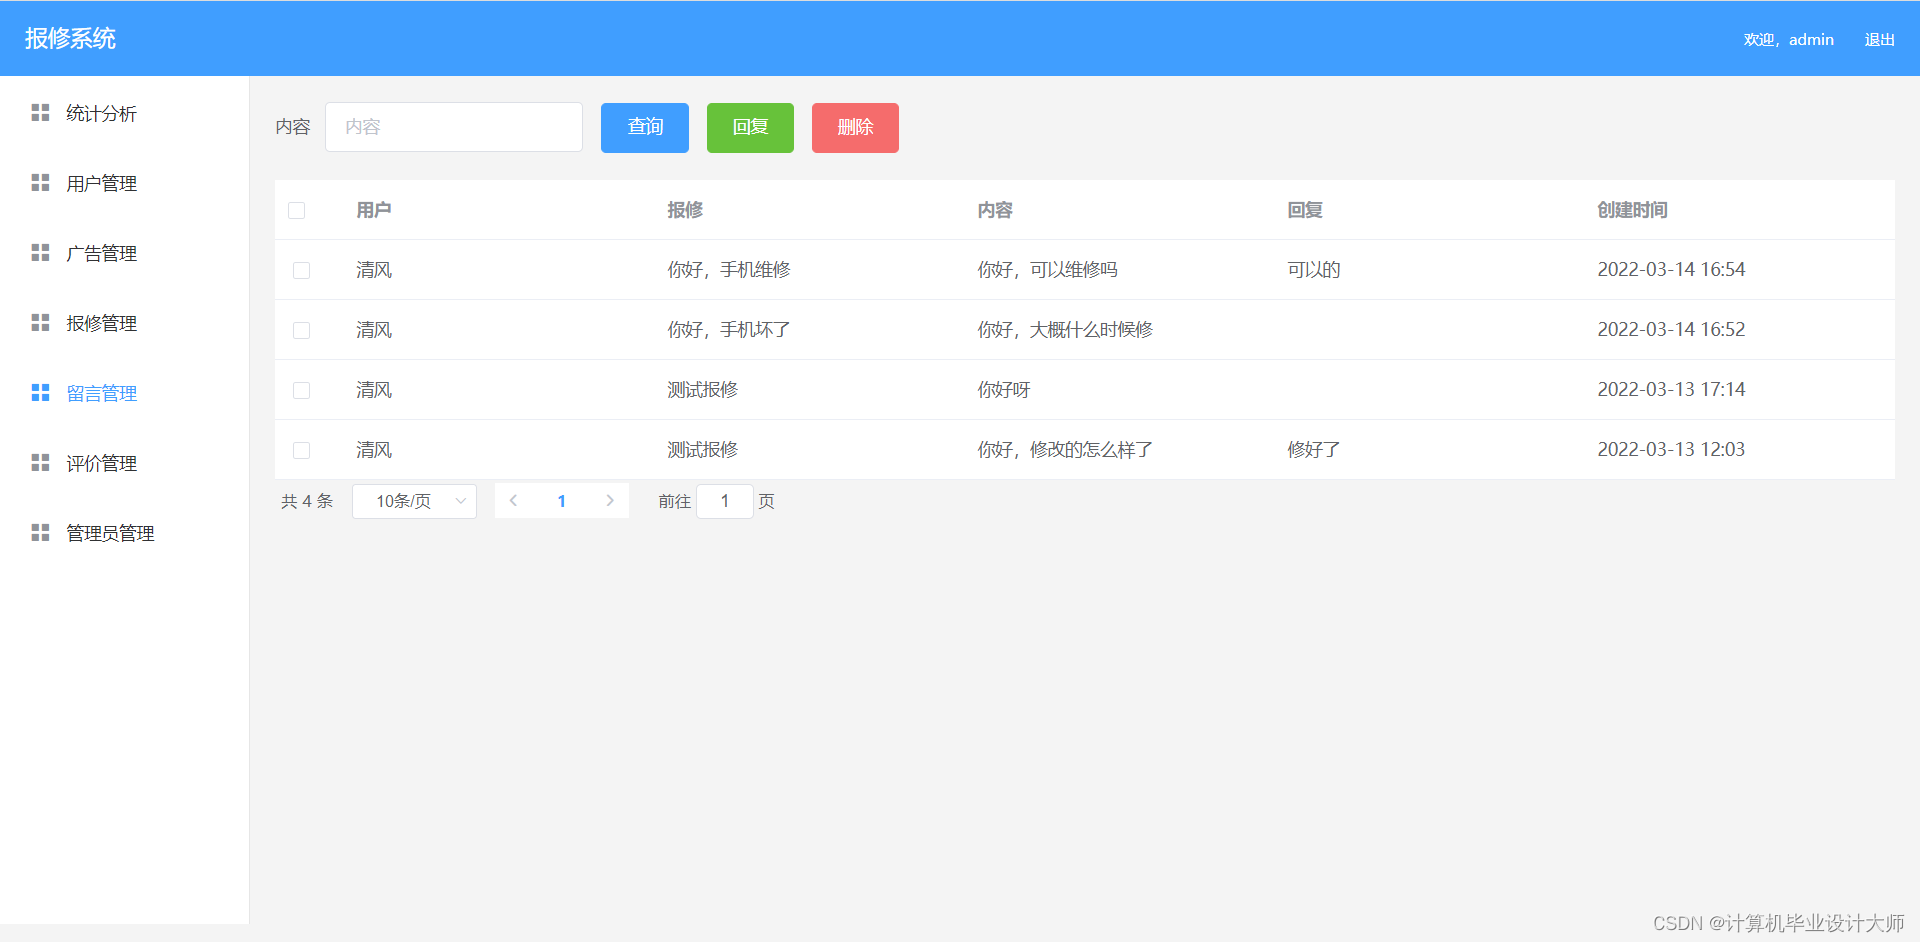Focus the 内容 search input field

coord(454,127)
